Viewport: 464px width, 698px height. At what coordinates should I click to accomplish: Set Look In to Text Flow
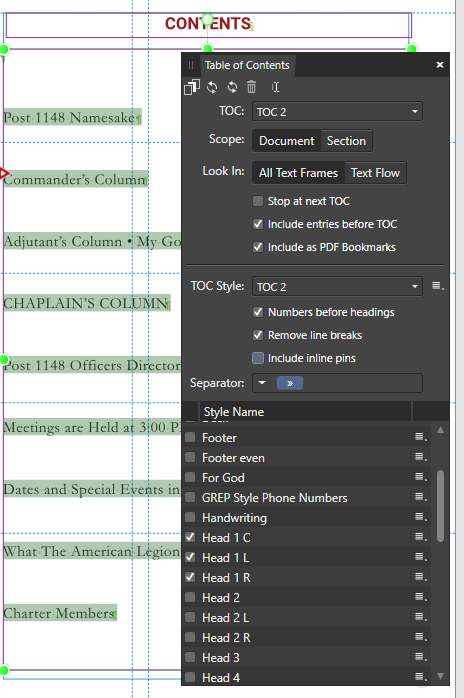(x=375, y=173)
